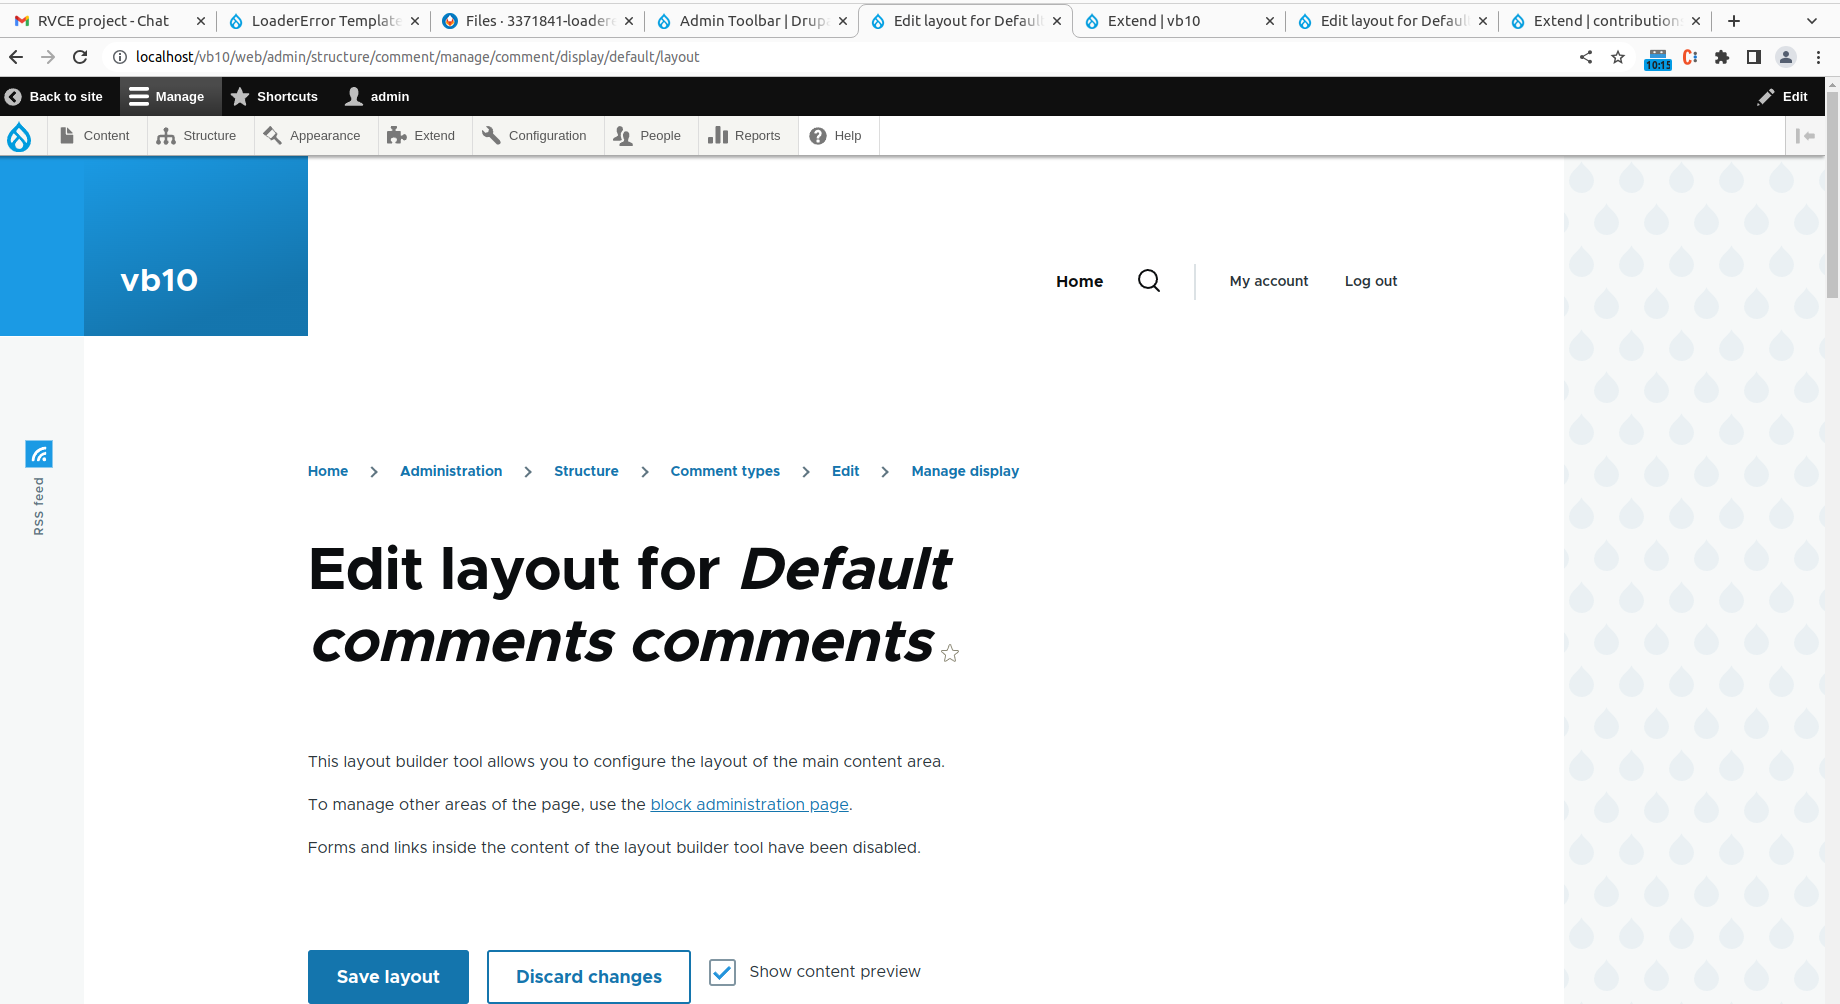Click the Drupal droplet logo in the toolbar

pyautogui.click(x=19, y=136)
